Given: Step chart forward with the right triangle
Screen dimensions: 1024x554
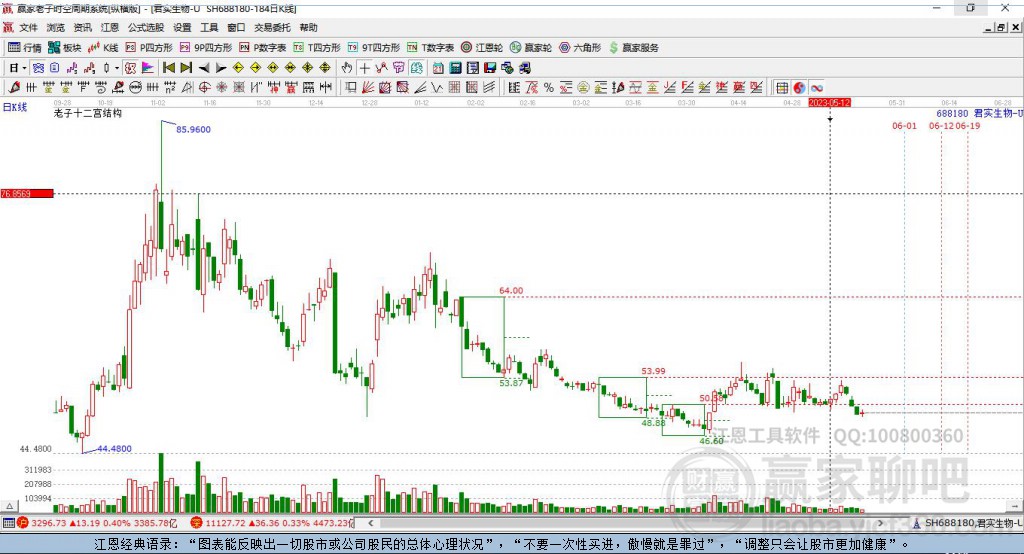Looking at the screenshot, I should [221, 67].
